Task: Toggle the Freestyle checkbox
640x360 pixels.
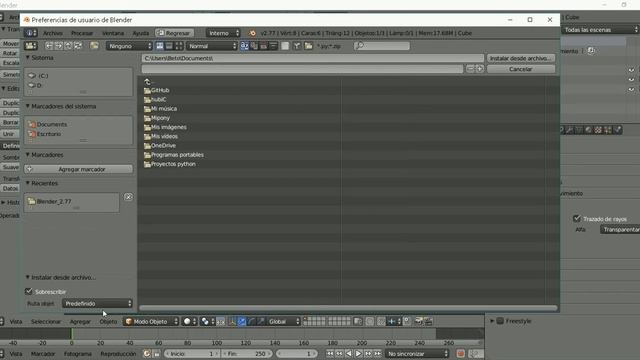Action: point(500,321)
